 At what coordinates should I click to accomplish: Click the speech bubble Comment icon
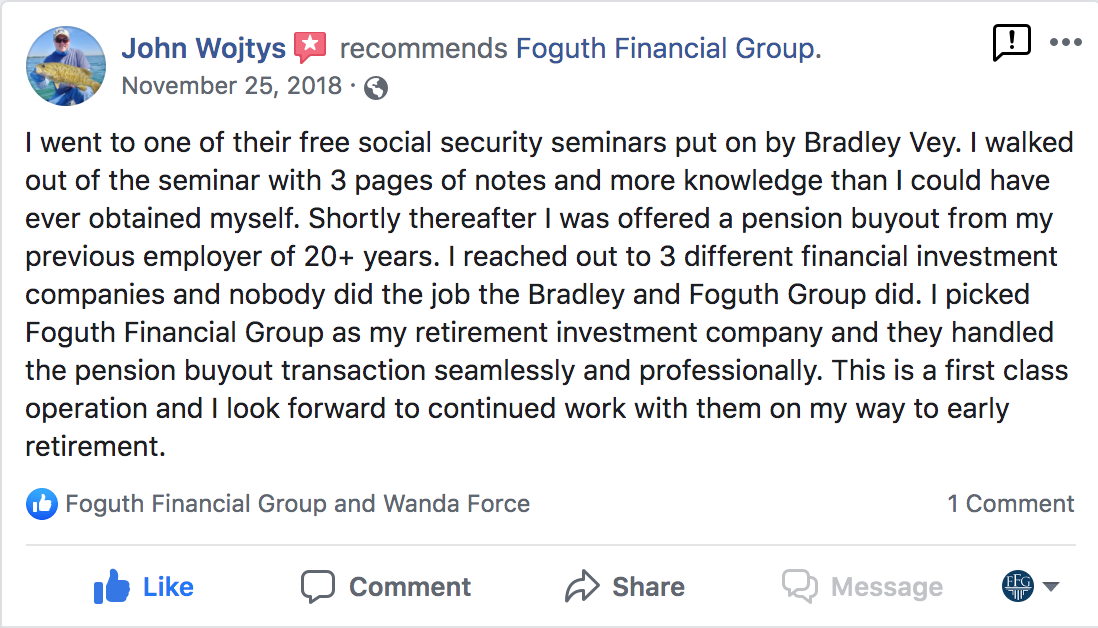(x=318, y=587)
